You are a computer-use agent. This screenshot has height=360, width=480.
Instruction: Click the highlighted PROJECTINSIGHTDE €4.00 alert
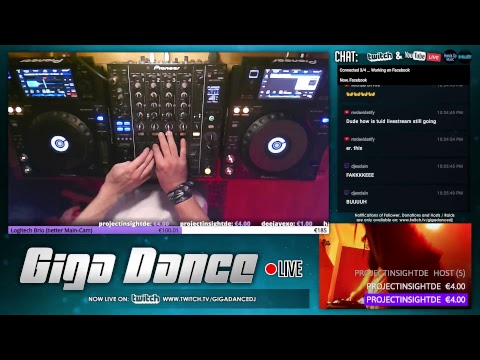(x=416, y=300)
